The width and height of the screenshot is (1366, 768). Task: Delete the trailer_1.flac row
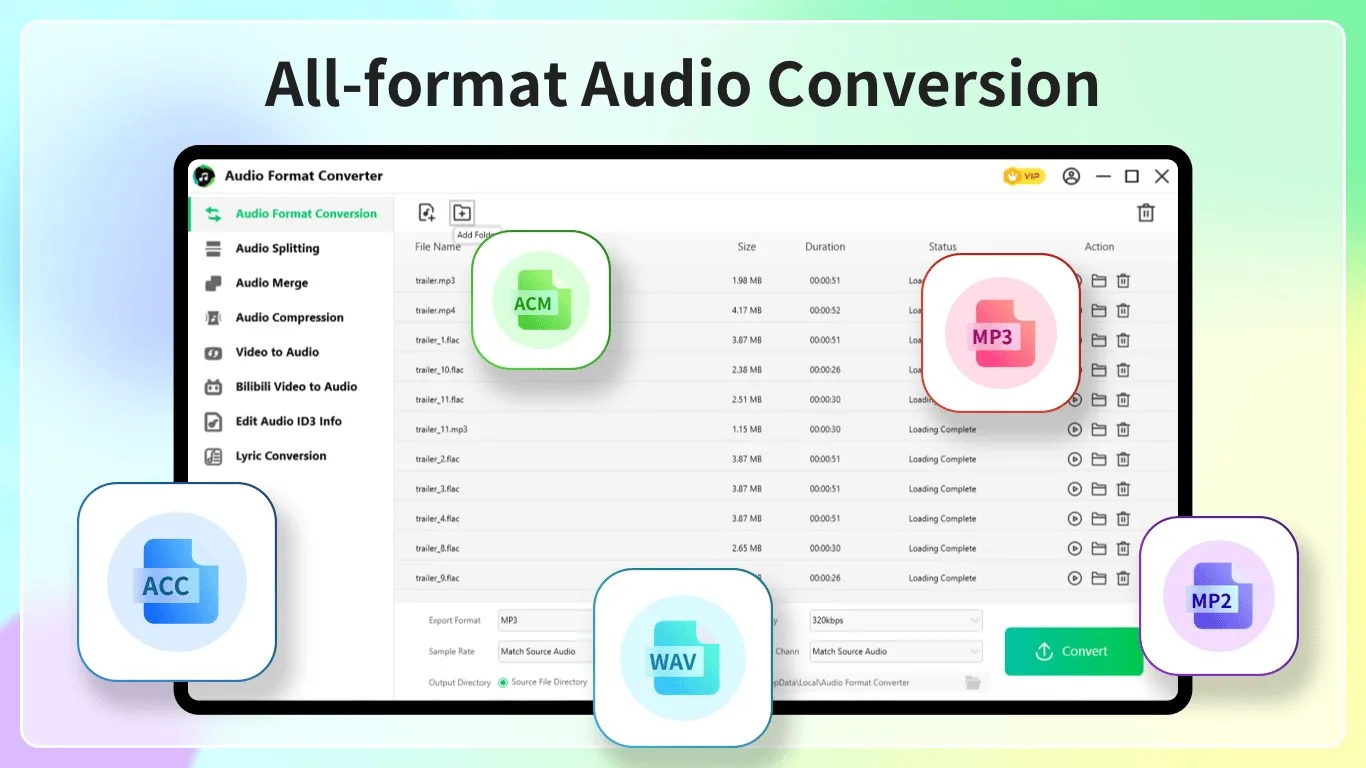click(x=1123, y=341)
